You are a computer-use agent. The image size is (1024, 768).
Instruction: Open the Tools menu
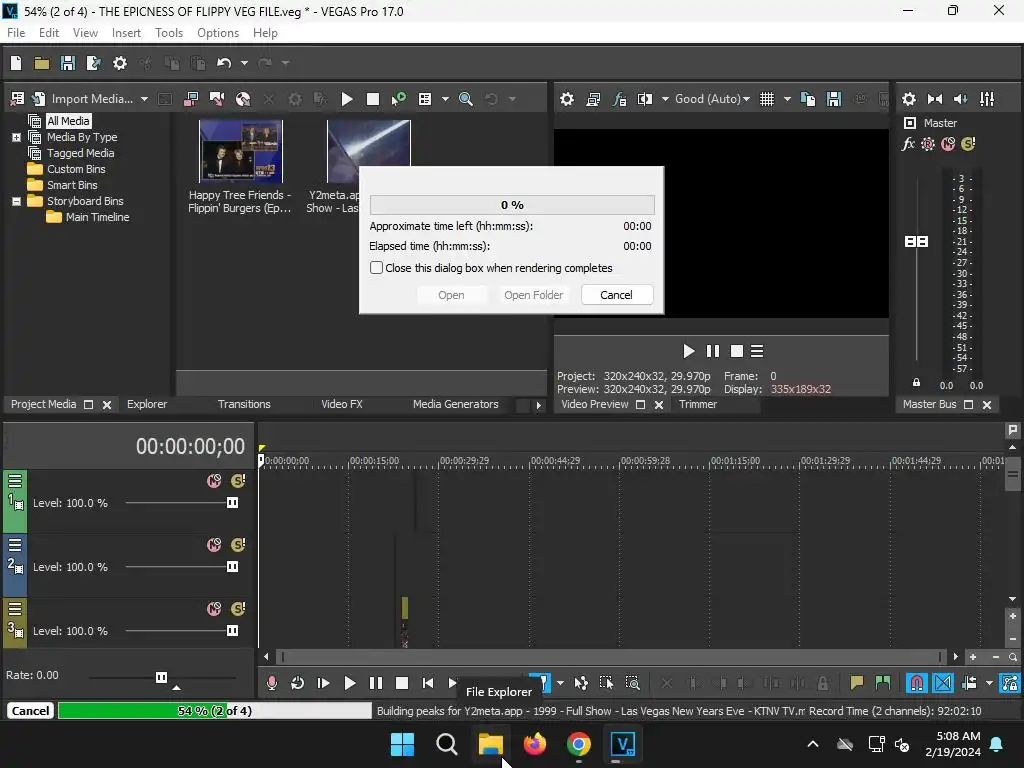point(168,33)
